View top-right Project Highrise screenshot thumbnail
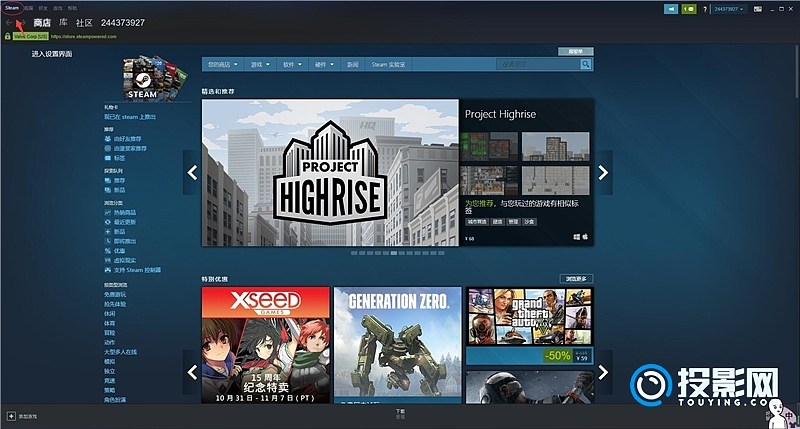 [556, 146]
